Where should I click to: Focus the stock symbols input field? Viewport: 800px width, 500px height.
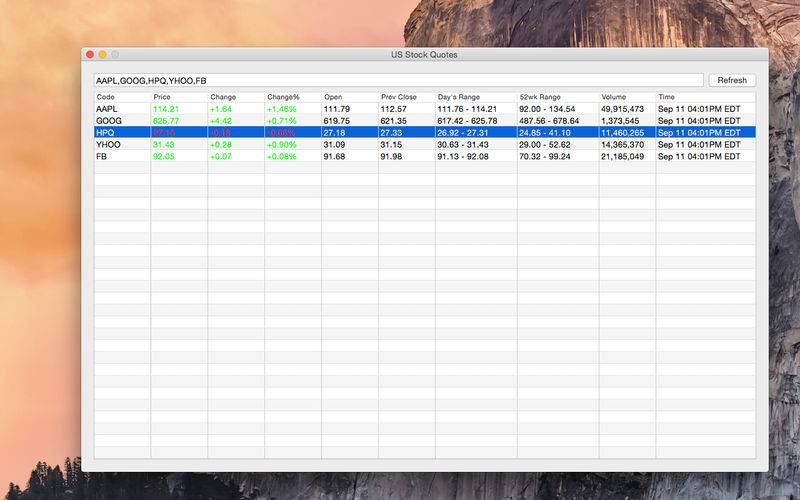398,80
